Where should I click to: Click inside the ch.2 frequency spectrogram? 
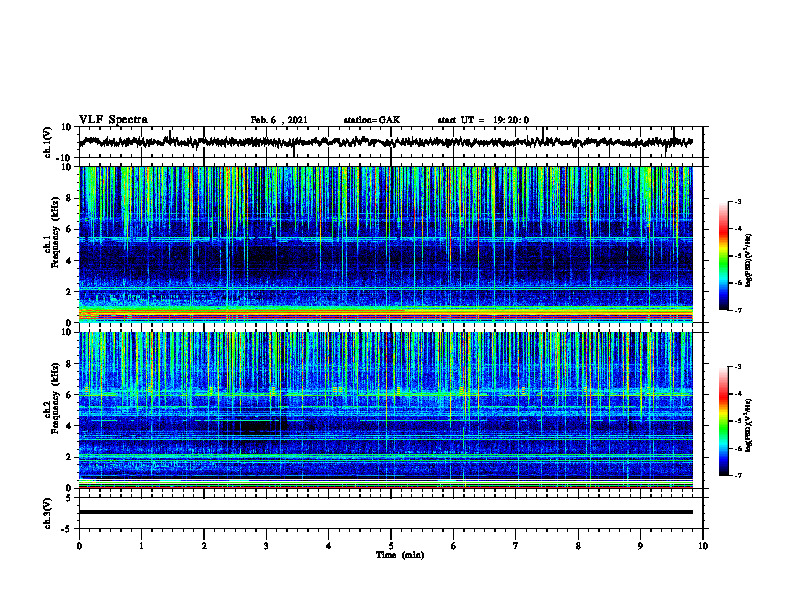[x=386, y=410]
